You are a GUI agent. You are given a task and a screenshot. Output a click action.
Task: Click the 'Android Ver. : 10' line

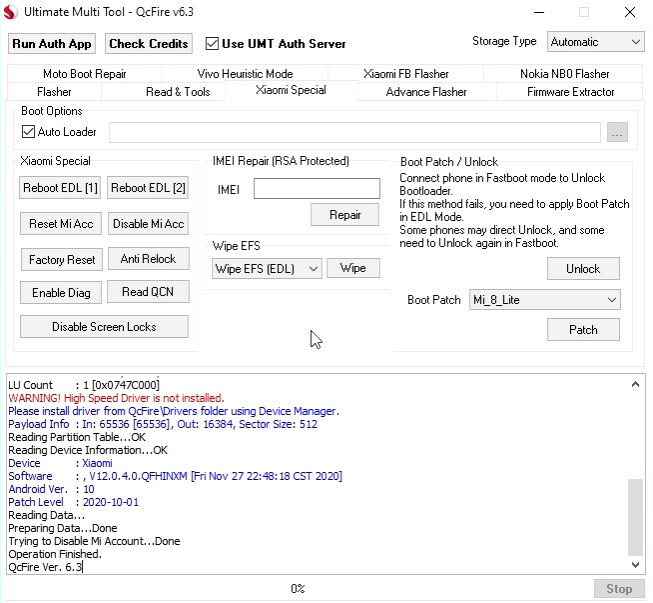tap(51, 489)
